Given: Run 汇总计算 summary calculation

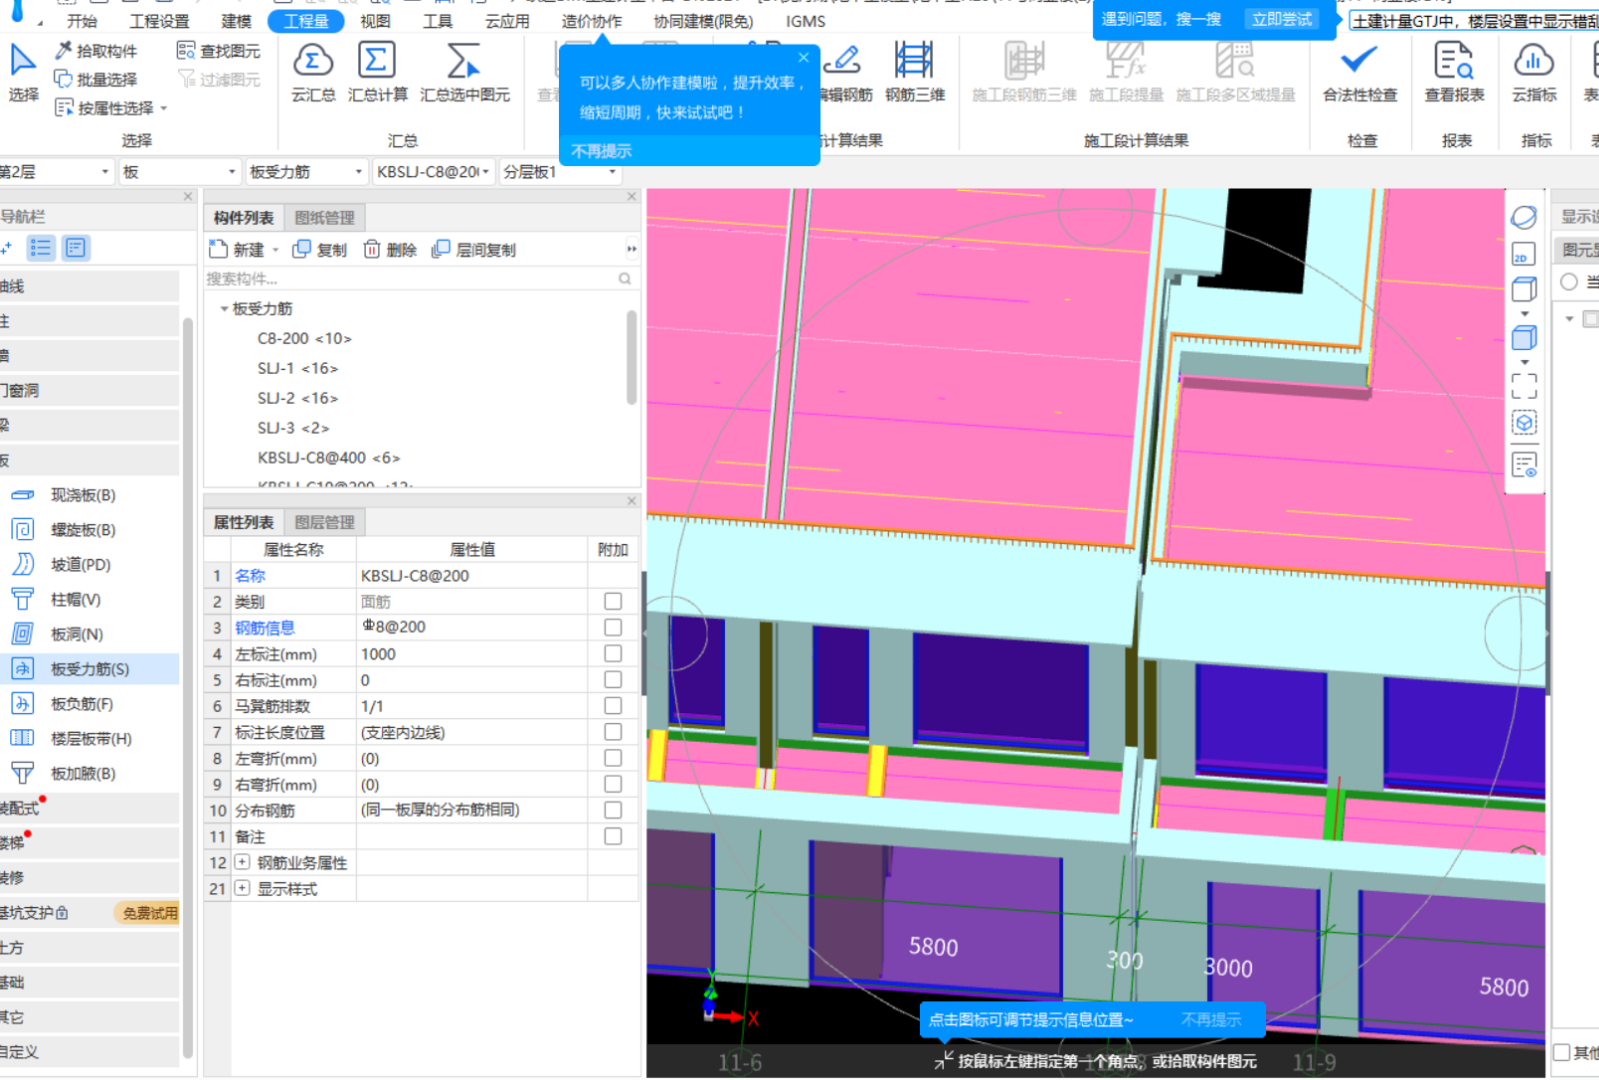Looking at the screenshot, I should (x=377, y=72).
